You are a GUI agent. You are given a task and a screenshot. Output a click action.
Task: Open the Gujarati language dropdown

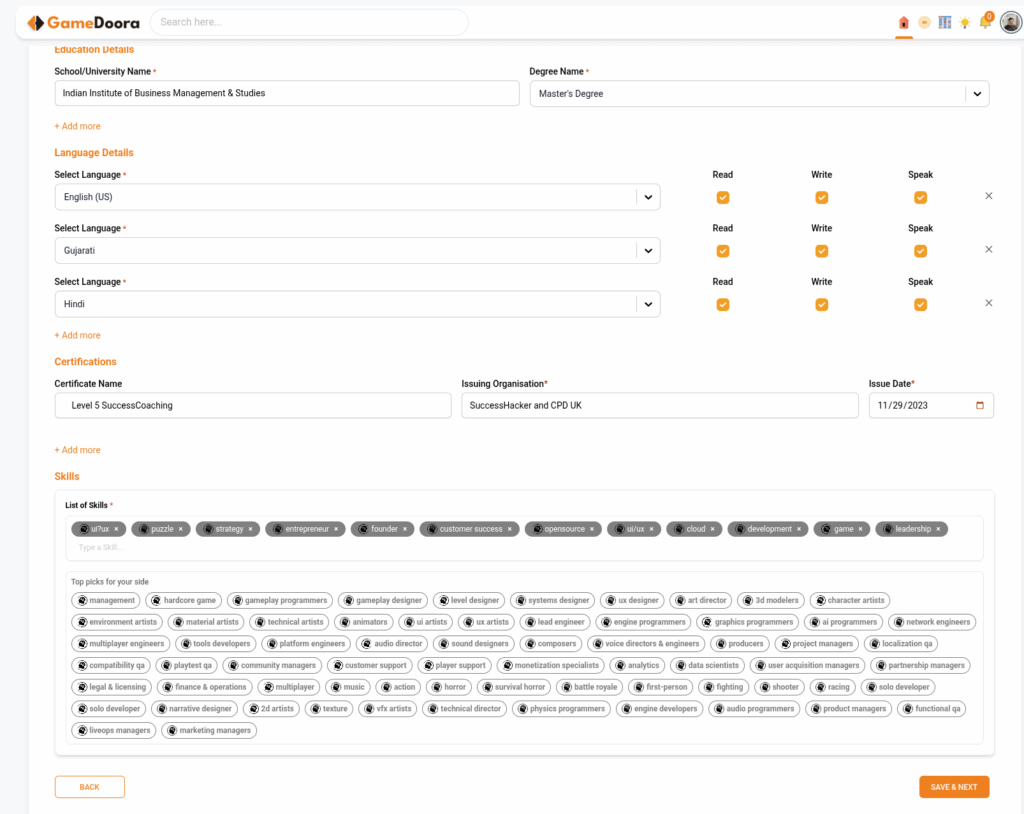coord(648,251)
